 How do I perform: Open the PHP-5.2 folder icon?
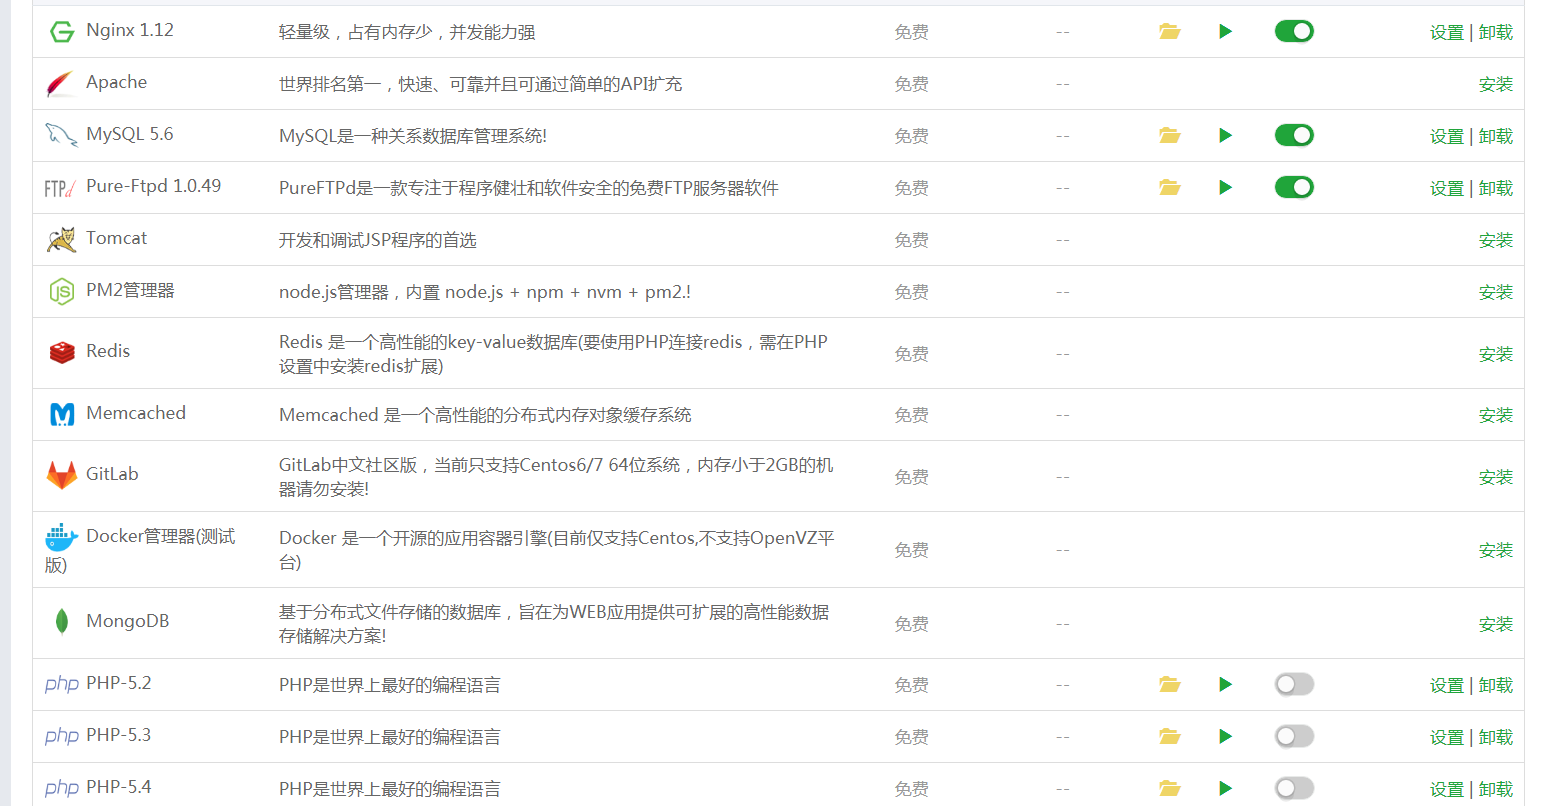pos(1170,685)
